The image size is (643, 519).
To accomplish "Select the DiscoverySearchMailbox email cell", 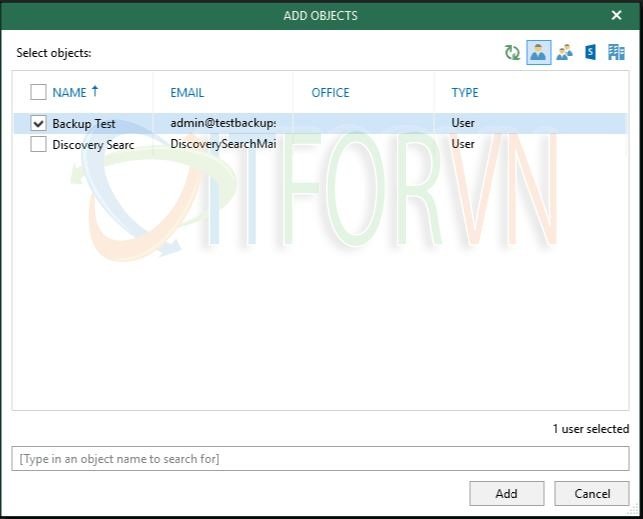I will [222, 144].
